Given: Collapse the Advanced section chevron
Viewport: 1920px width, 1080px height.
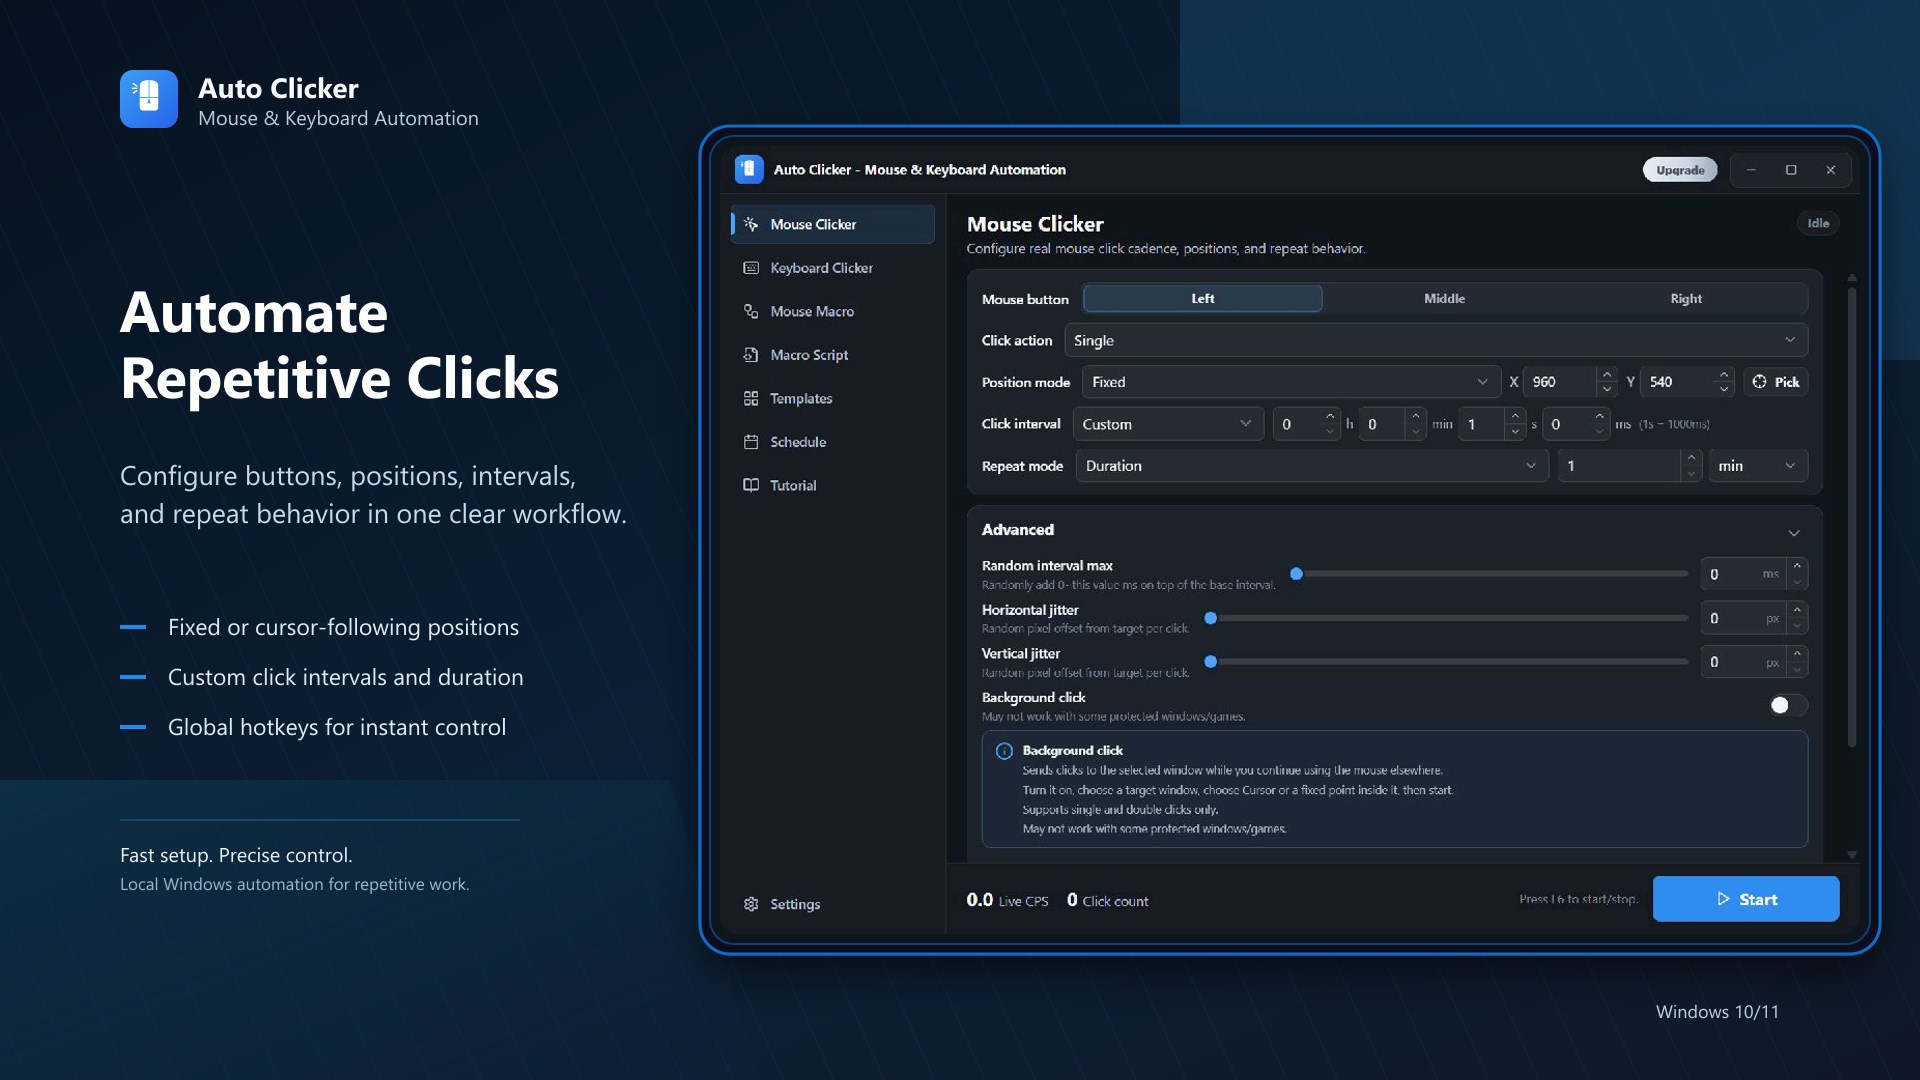Looking at the screenshot, I should click(x=1794, y=532).
